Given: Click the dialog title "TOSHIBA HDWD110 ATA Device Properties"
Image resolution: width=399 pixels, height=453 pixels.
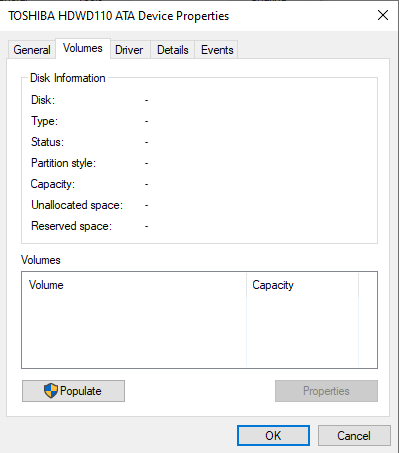Looking at the screenshot, I should click(119, 16).
